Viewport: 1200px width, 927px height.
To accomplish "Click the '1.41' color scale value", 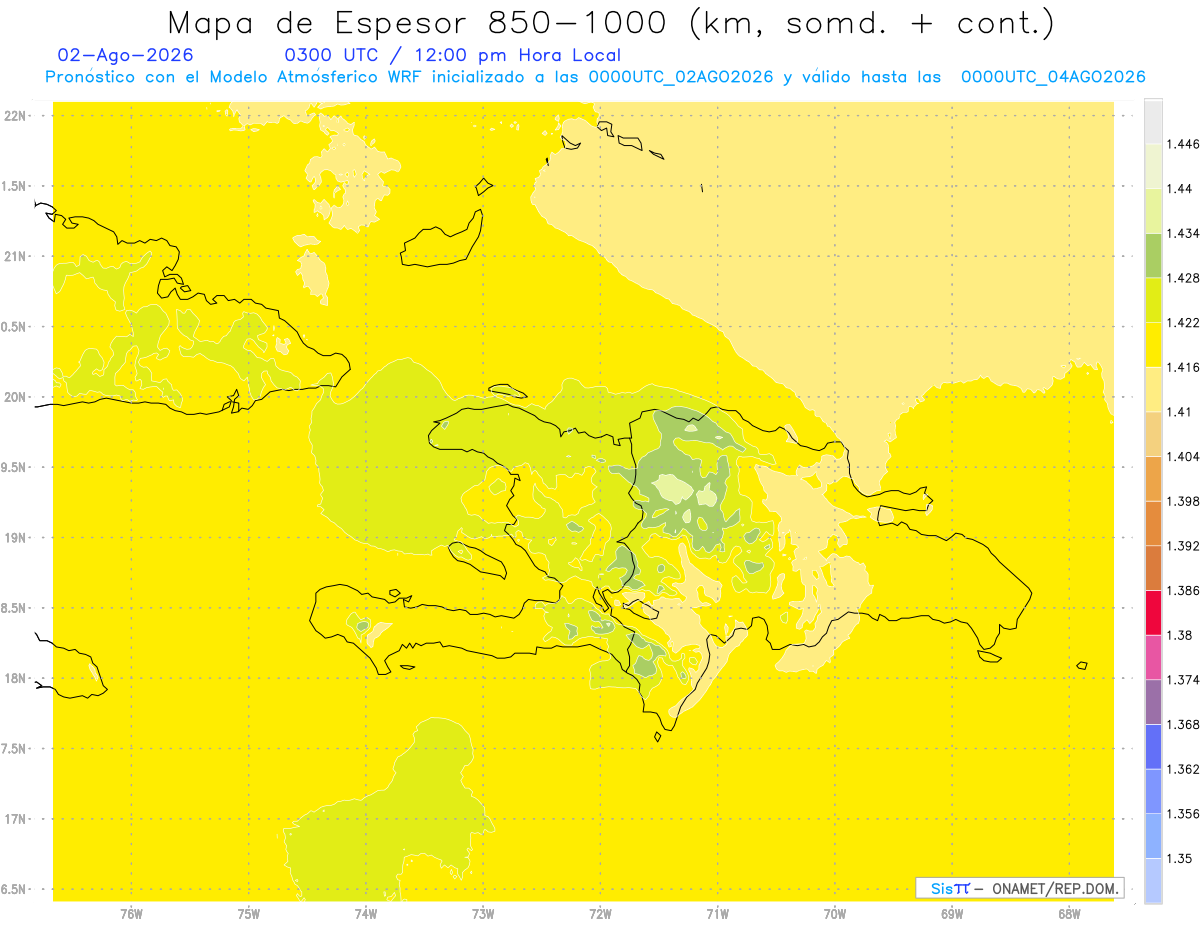I will tap(1179, 412).
